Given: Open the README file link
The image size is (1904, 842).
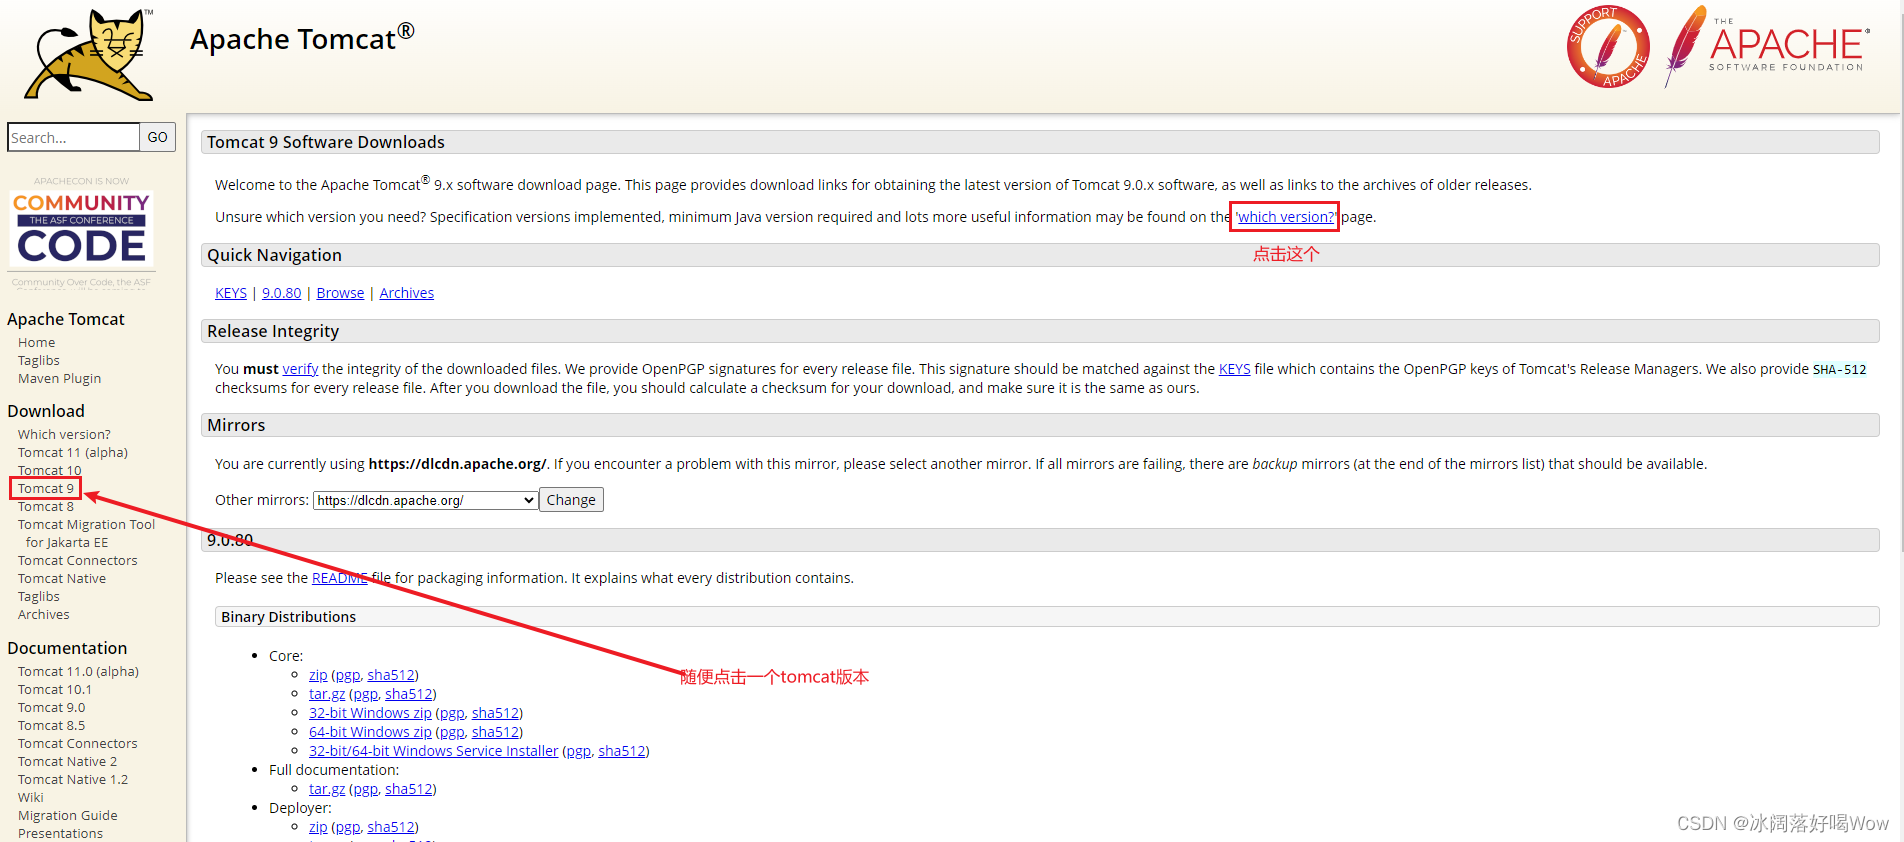Looking at the screenshot, I should [x=340, y=578].
